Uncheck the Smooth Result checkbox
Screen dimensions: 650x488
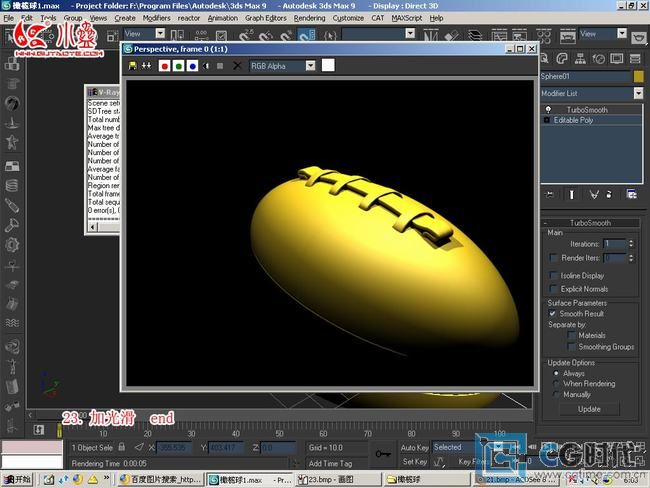click(x=553, y=313)
